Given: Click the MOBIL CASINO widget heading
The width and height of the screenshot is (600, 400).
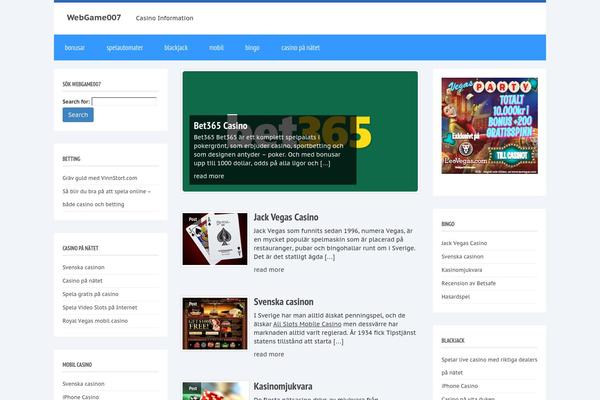Looking at the screenshot, I should tap(77, 364).
